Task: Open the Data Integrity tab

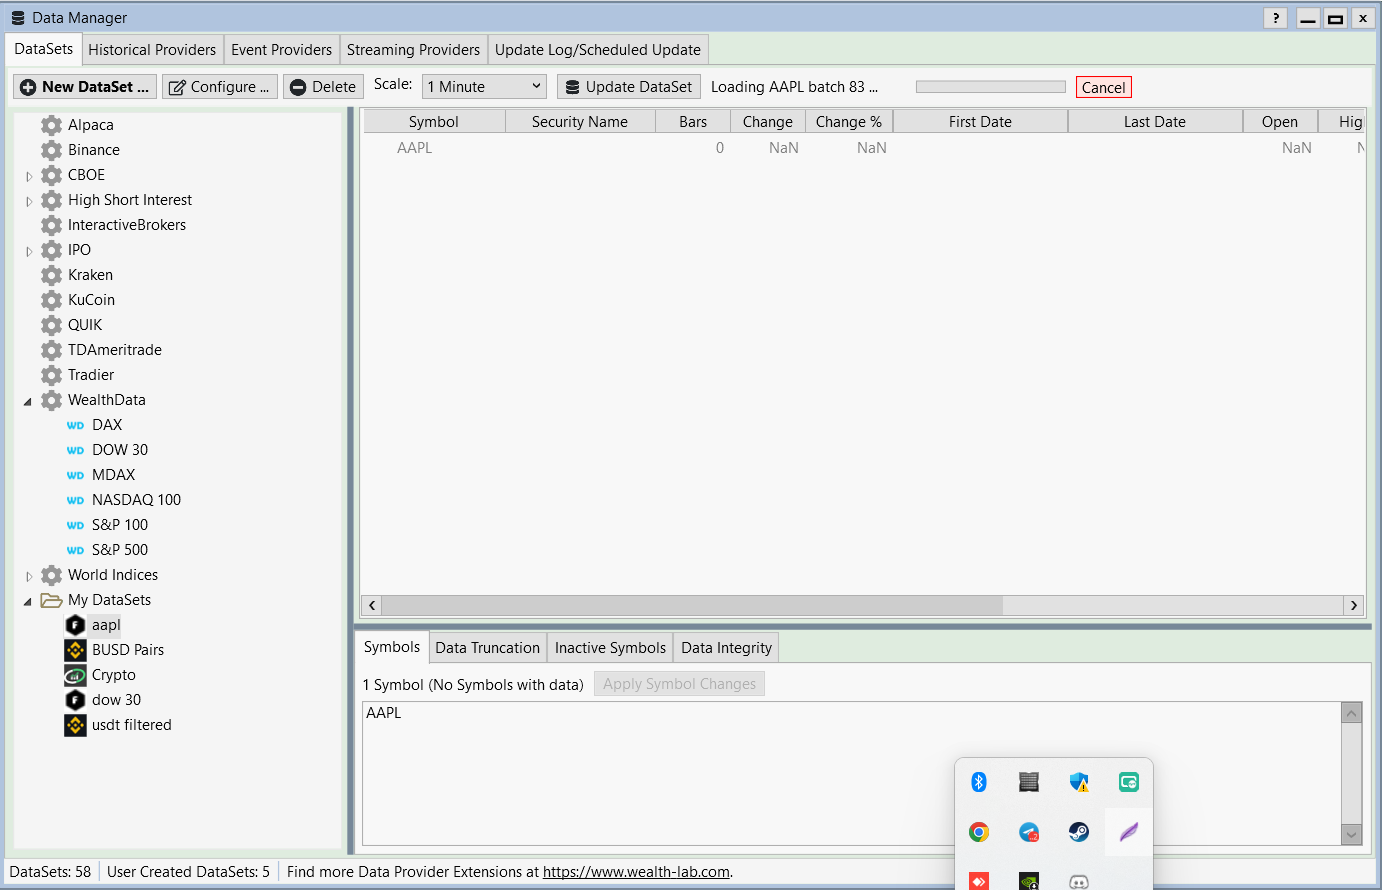Action: [726, 648]
